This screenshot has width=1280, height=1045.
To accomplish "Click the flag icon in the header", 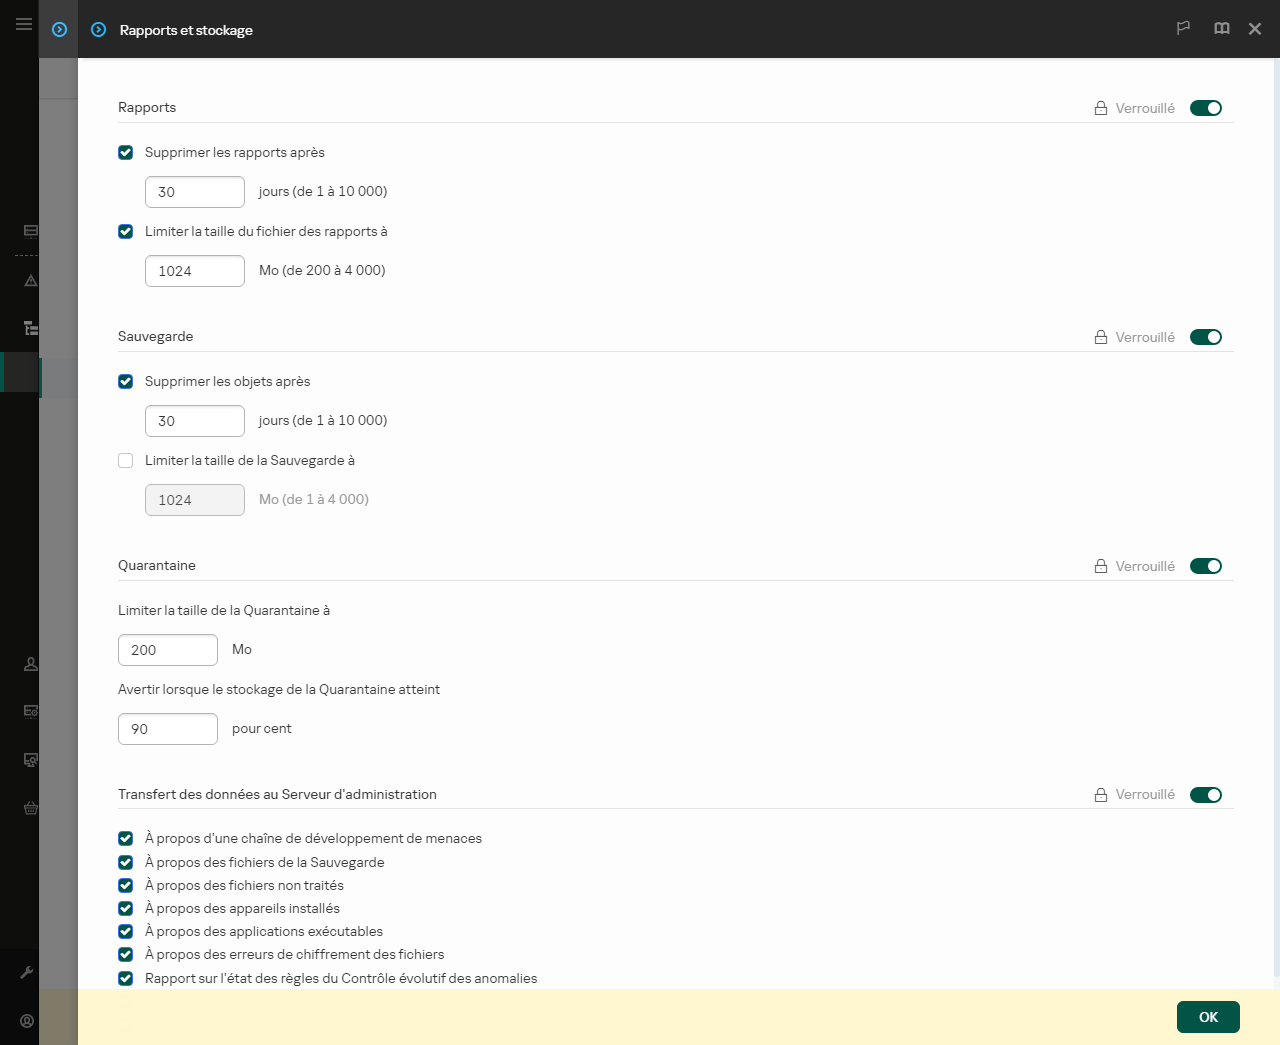I will [x=1183, y=29].
